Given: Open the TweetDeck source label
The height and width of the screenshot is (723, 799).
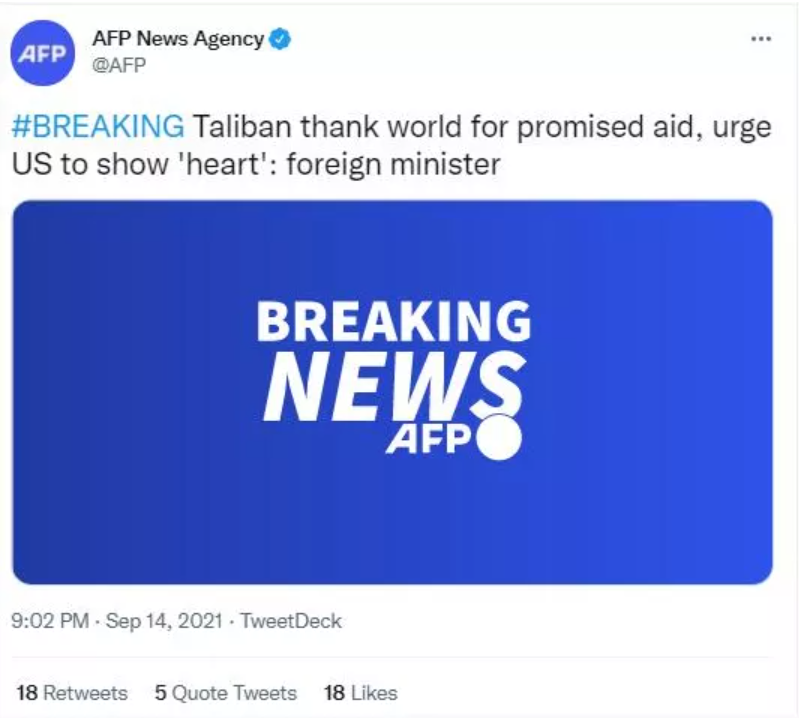Looking at the screenshot, I should tap(293, 621).
